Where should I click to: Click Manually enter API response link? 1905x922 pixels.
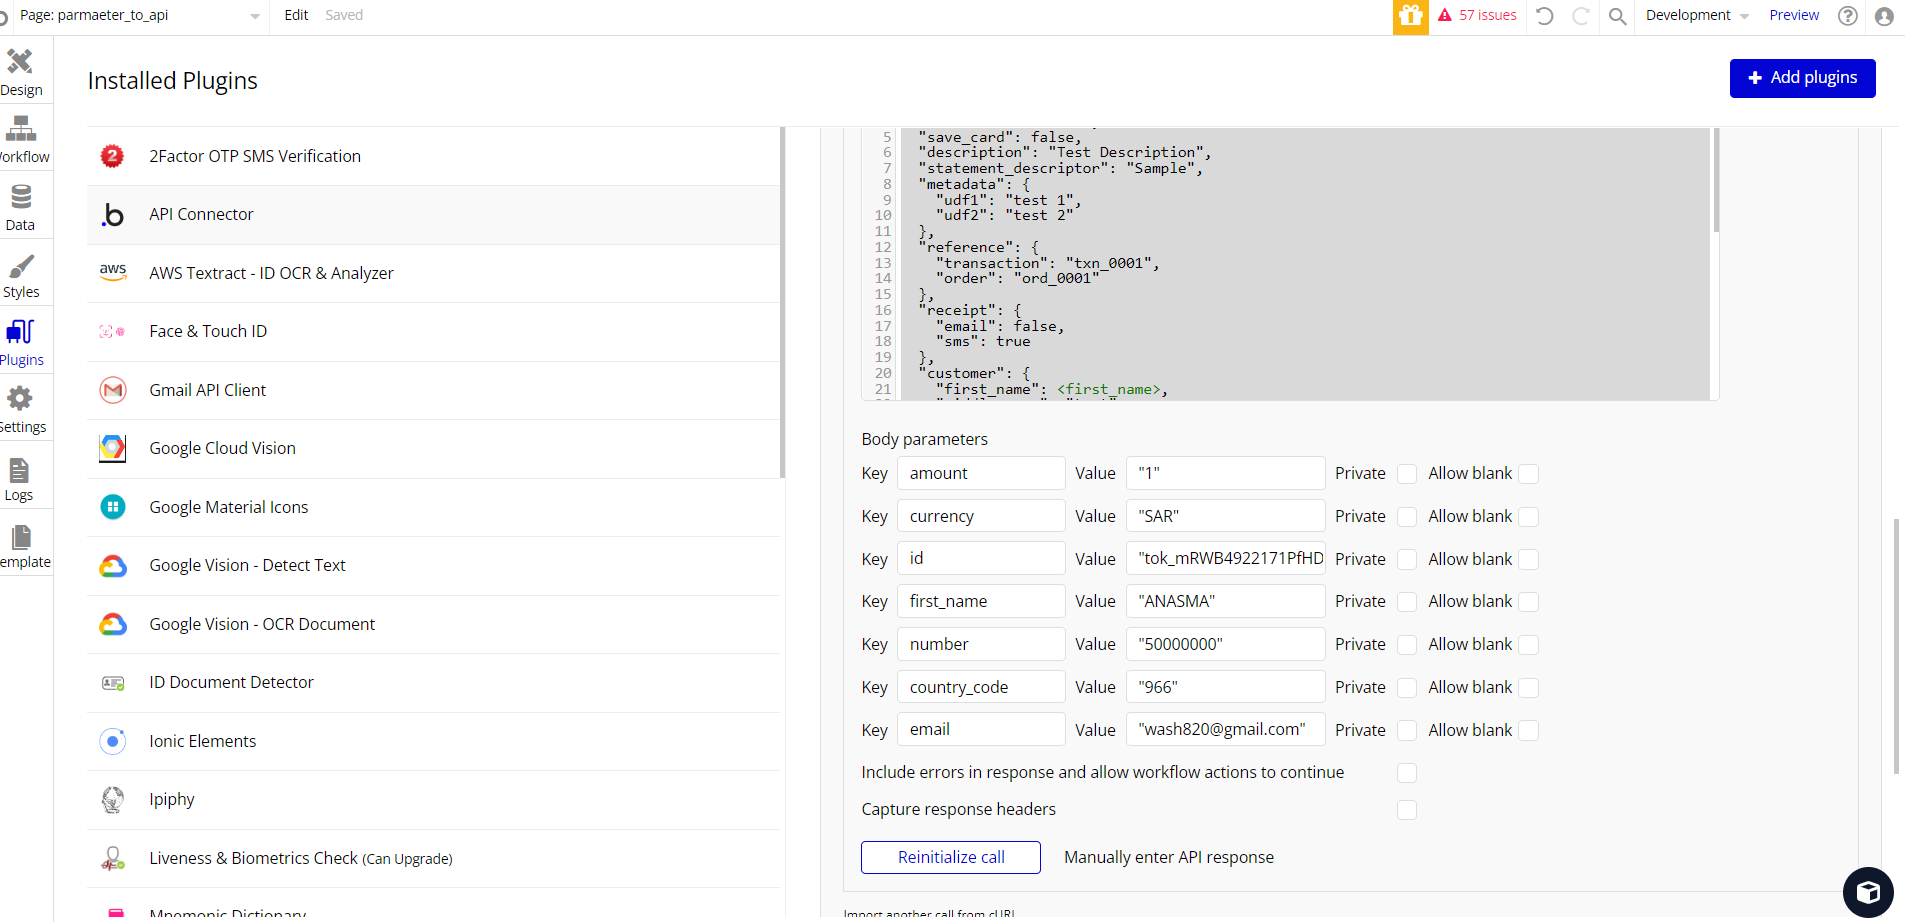pos(1169,858)
